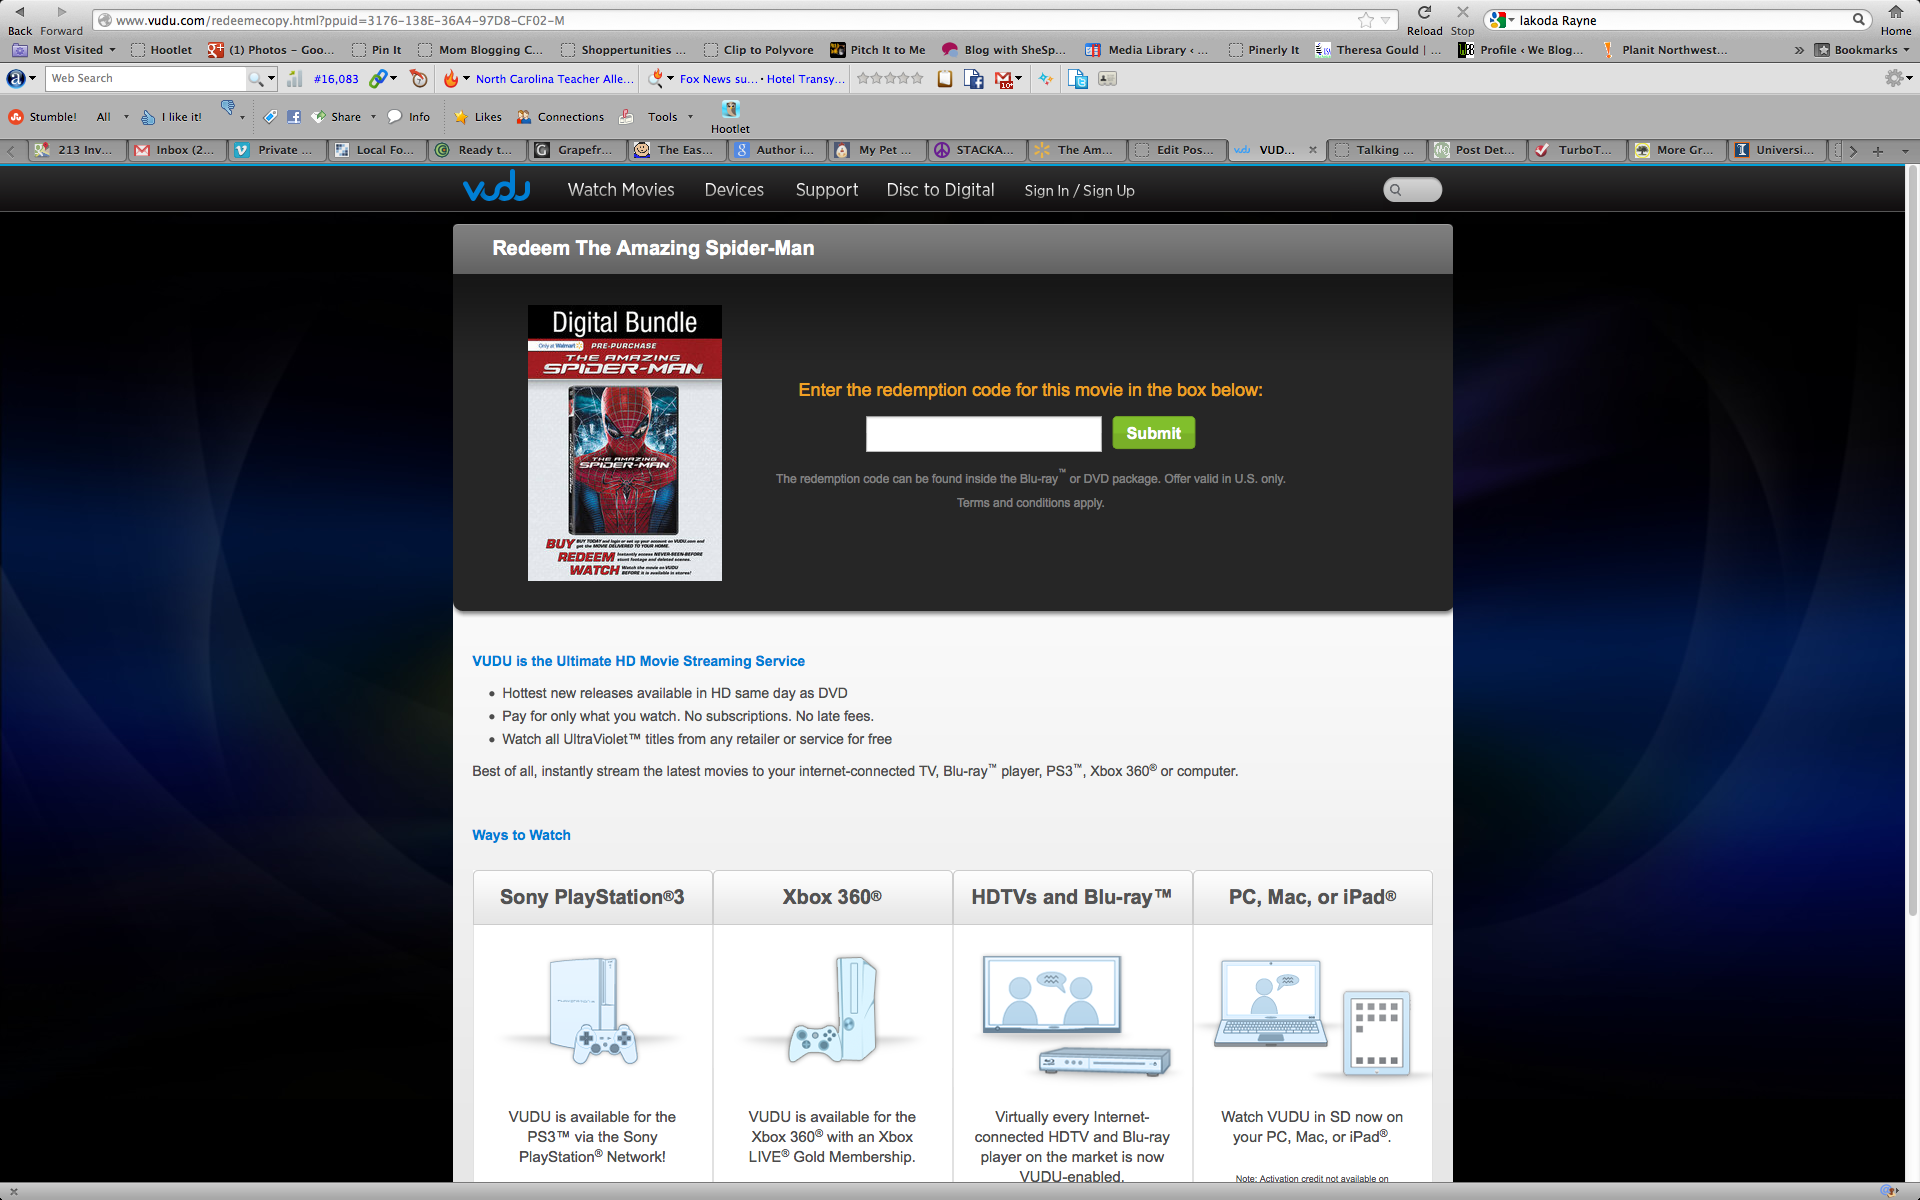1920x1200 pixels.
Task: Click the redemption code input box
Action: click(x=983, y=434)
